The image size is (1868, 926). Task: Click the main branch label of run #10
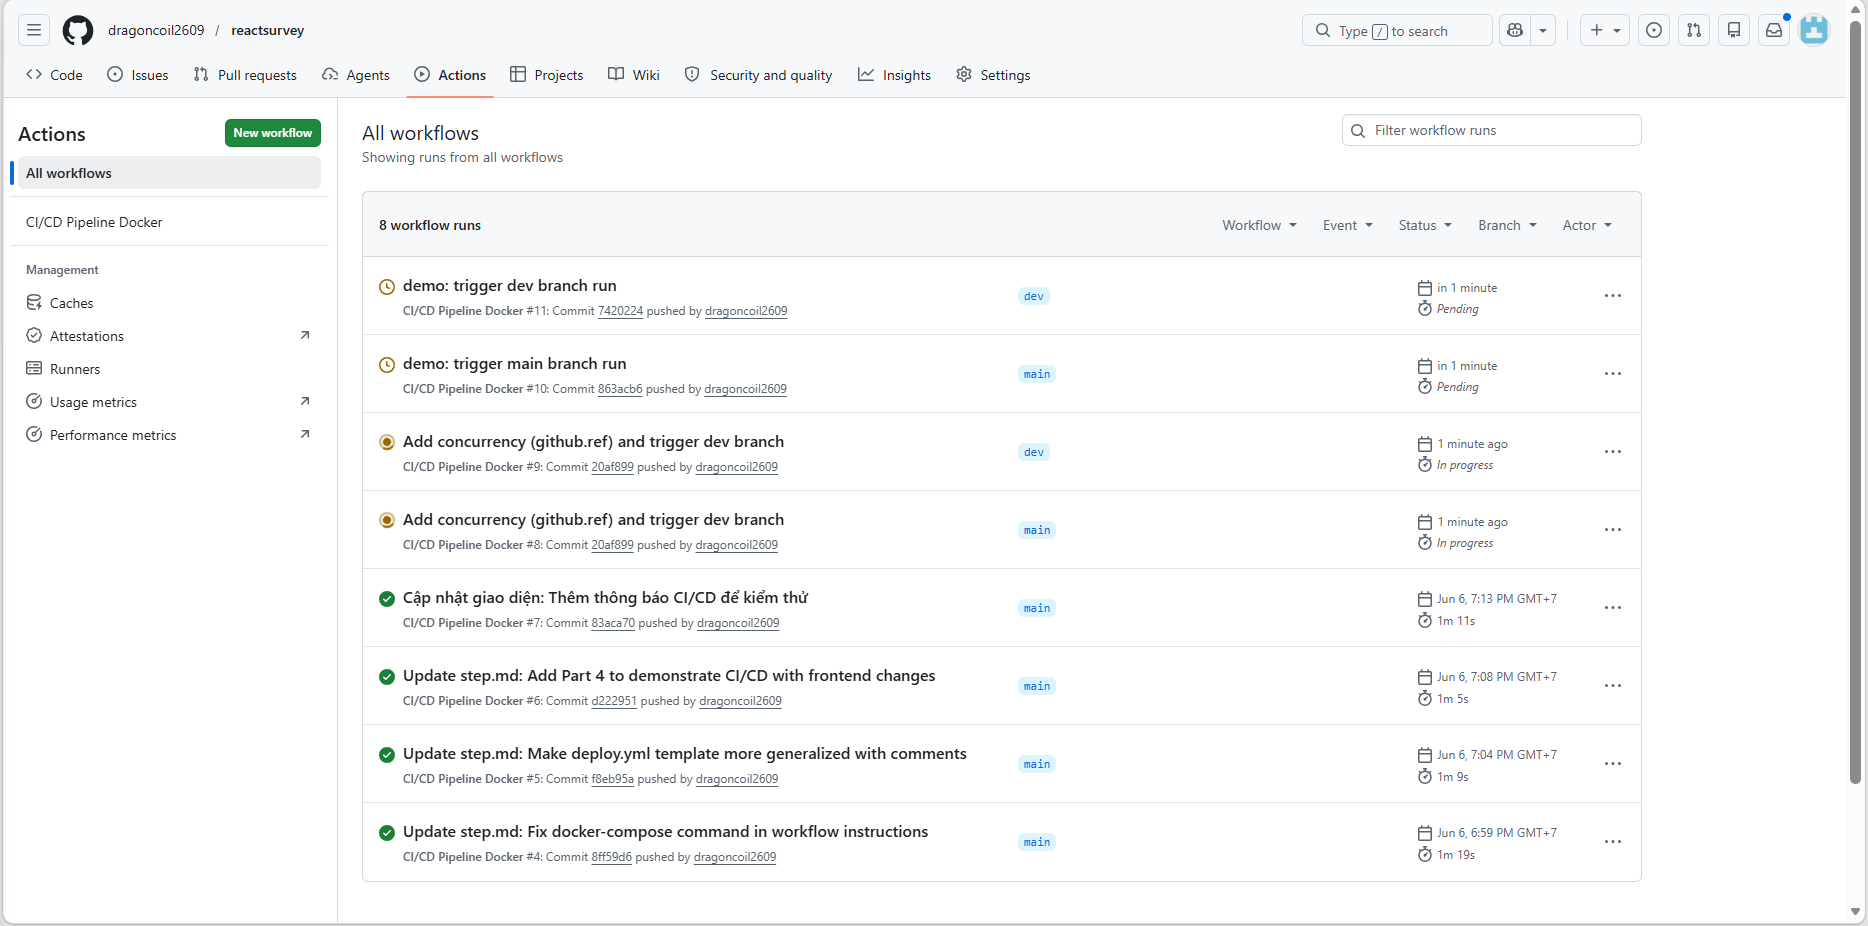[x=1037, y=374]
